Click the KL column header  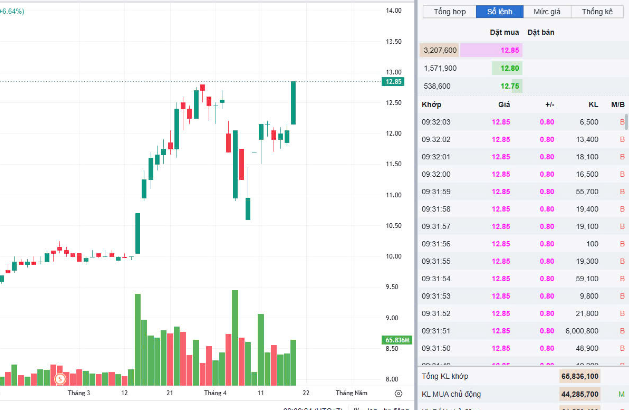[591, 103]
